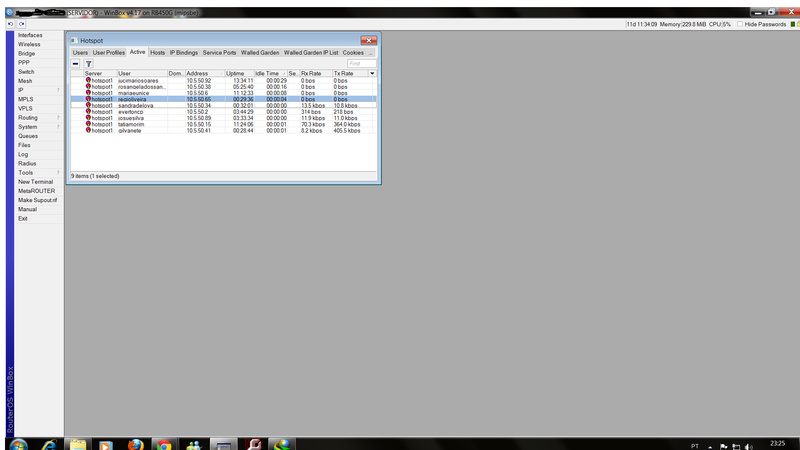Open the Windows Media Player taskbar icon
The width and height of the screenshot is (800, 450).
pyautogui.click(x=106, y=445)
